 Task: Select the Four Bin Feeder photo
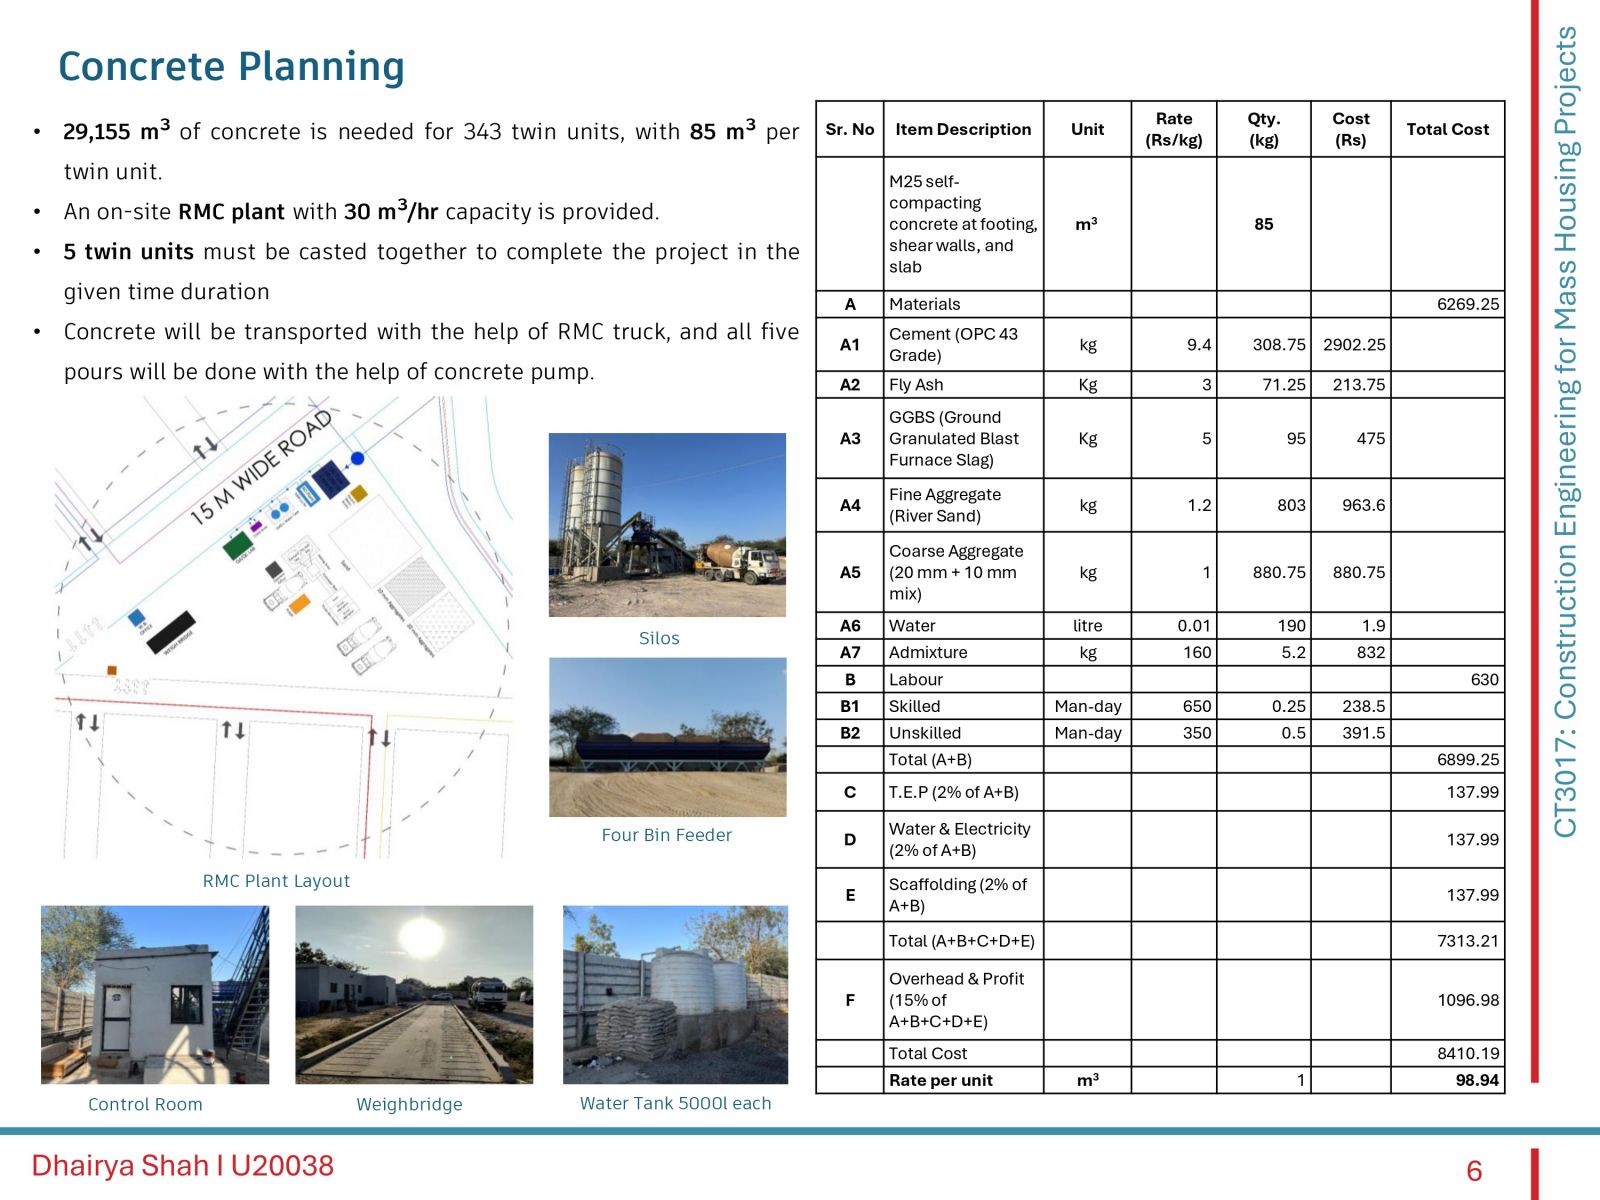pyautogui.click(x=667, y=737)
